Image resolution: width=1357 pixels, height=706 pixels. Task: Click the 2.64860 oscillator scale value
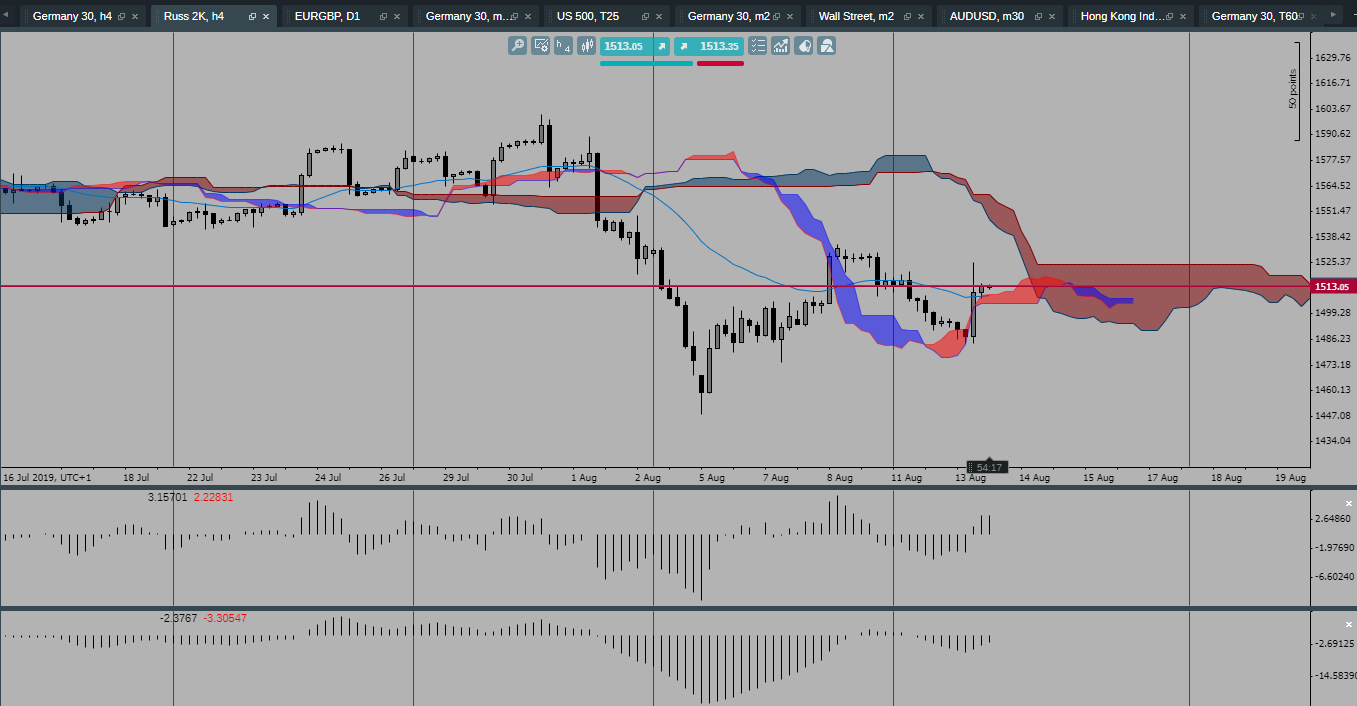click(x=1335, y=518)
